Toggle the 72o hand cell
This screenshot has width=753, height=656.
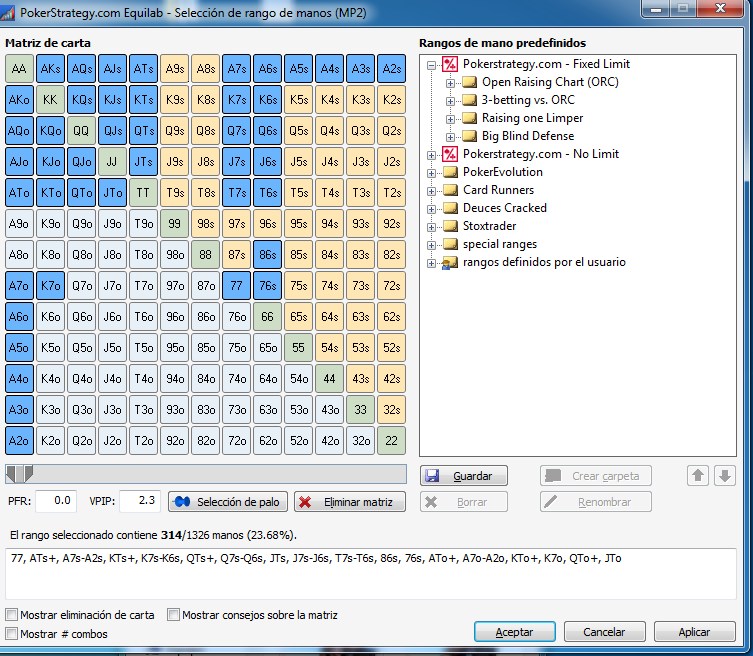tap(236, 441)
